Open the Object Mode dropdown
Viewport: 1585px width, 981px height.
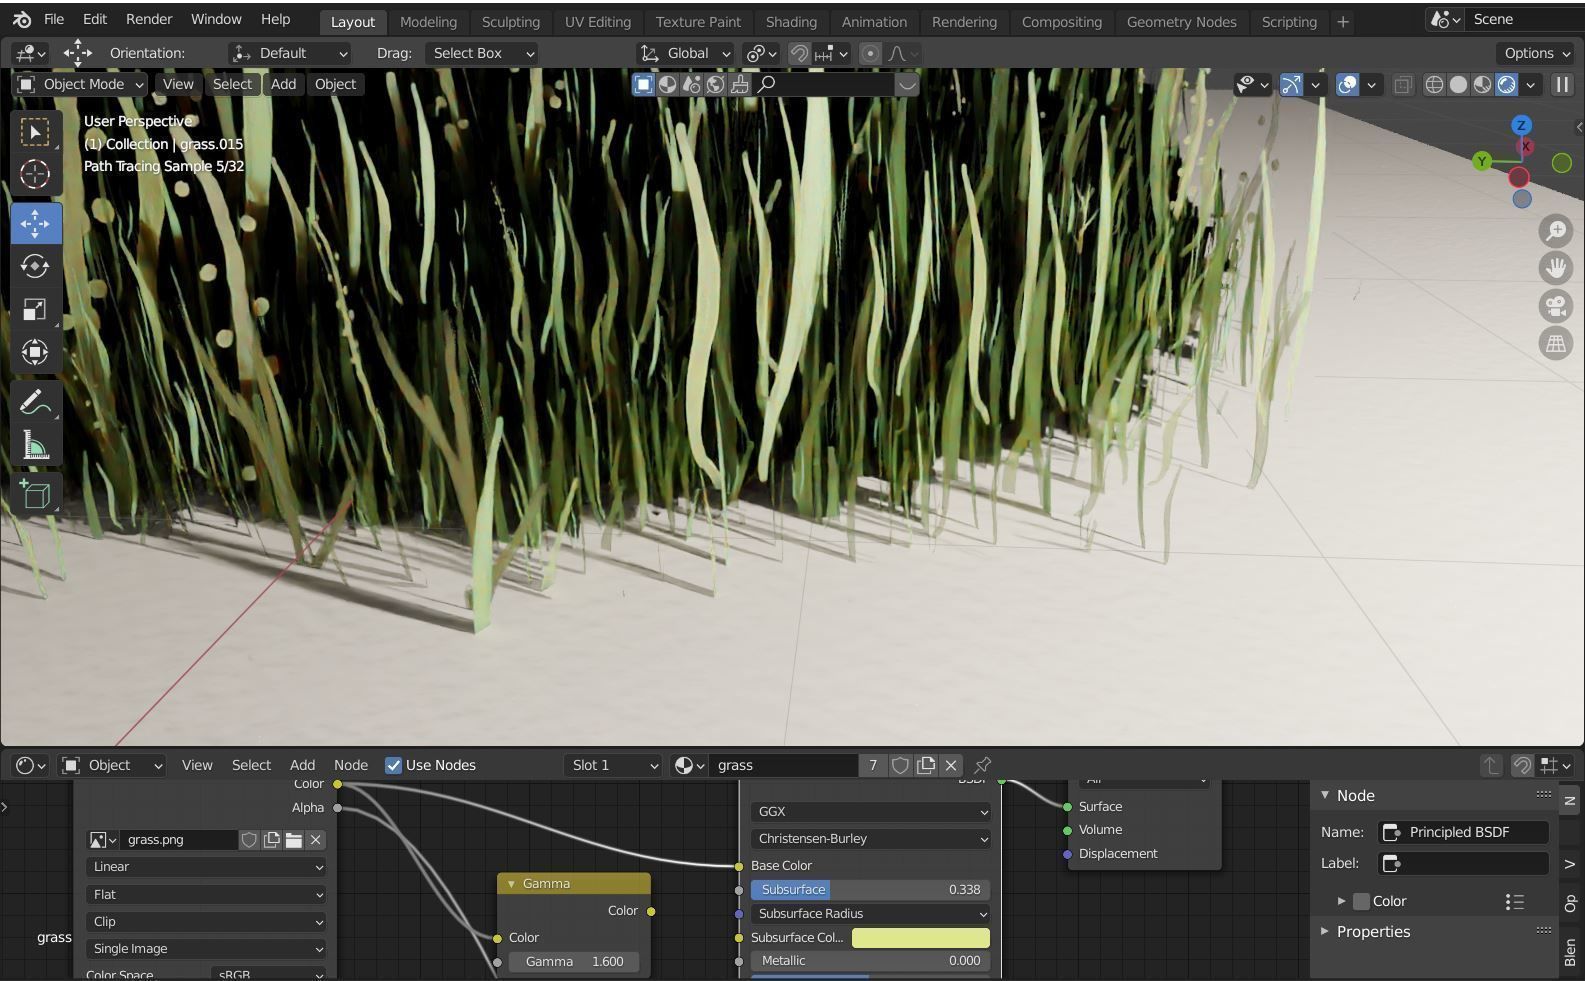point(82,85)
